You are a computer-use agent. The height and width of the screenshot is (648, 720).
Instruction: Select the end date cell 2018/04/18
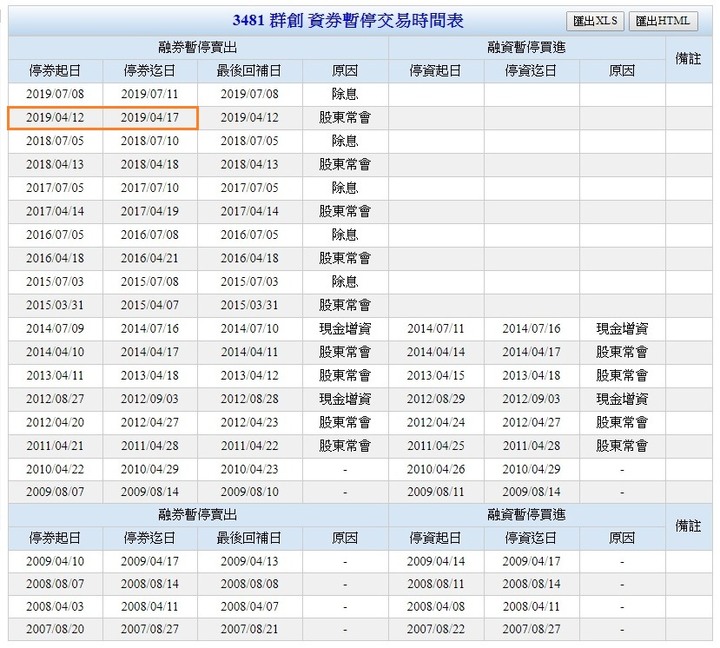click(150, 164)
